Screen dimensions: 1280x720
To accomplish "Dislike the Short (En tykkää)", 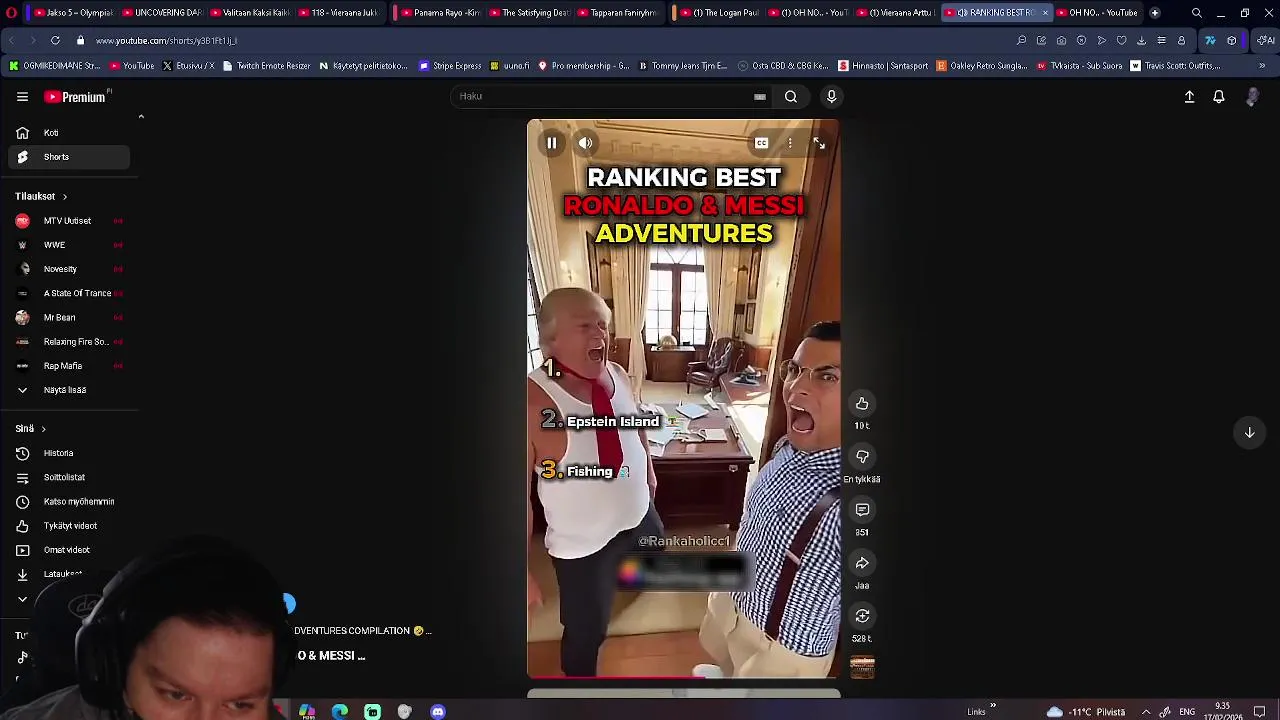I will 862,456.
